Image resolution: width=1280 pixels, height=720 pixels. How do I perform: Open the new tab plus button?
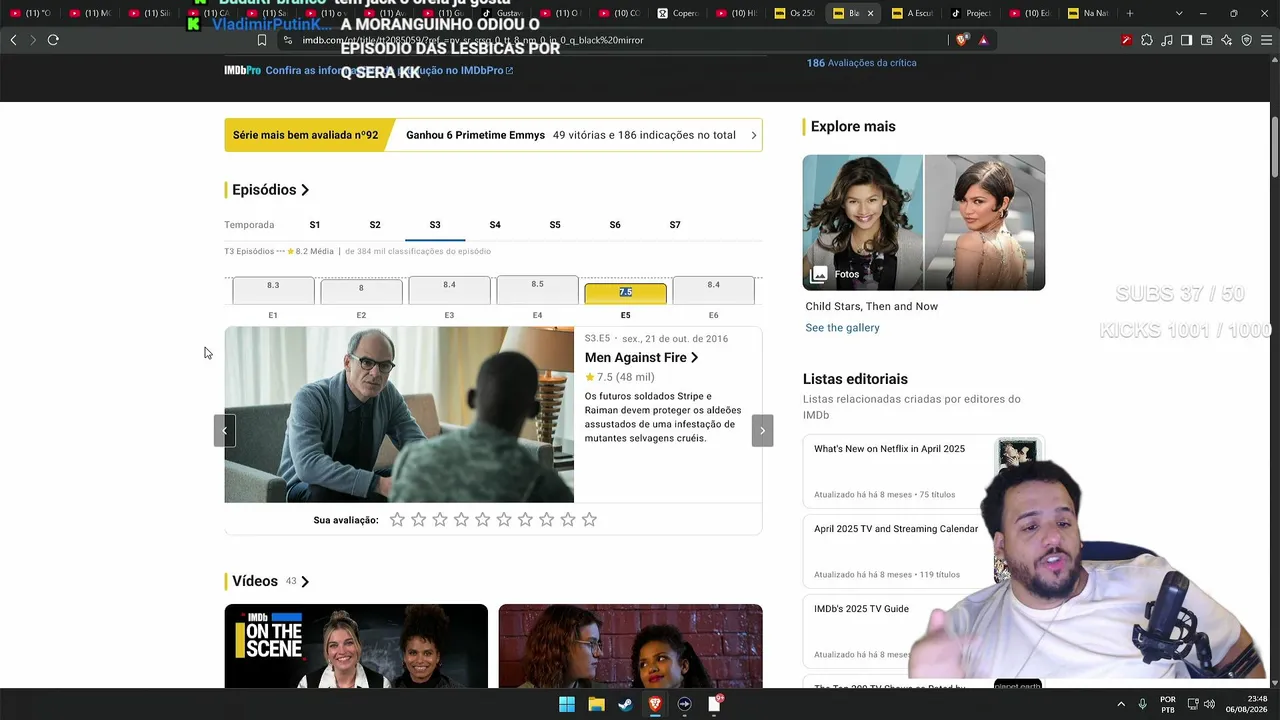click(1130, 13)
